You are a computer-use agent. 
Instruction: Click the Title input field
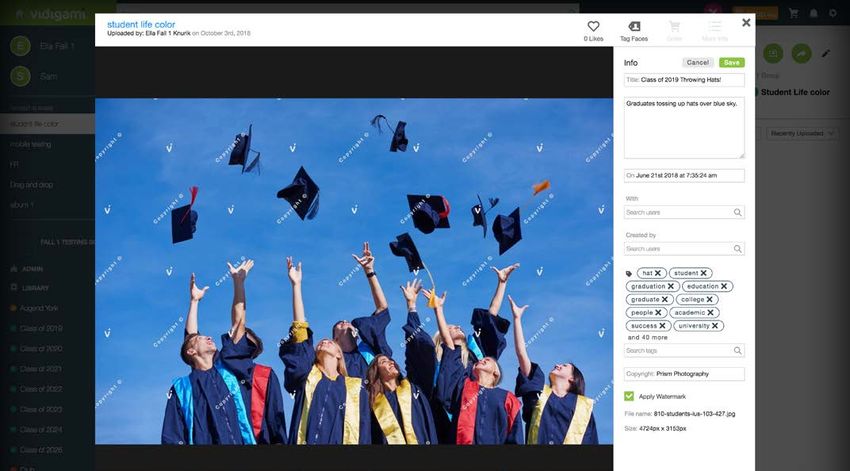coord(684,79)
